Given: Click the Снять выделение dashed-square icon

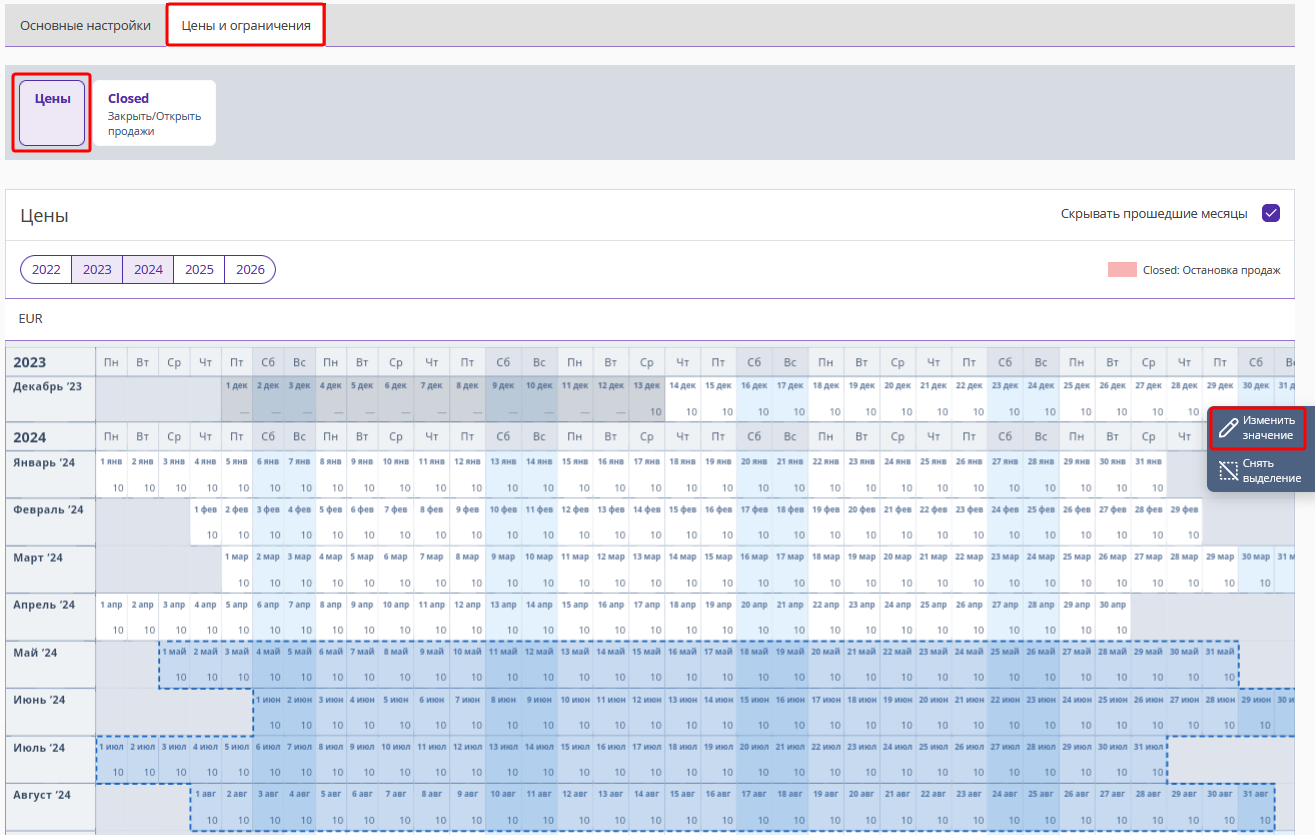Looking at the screenshot, I should [1229, 471].
